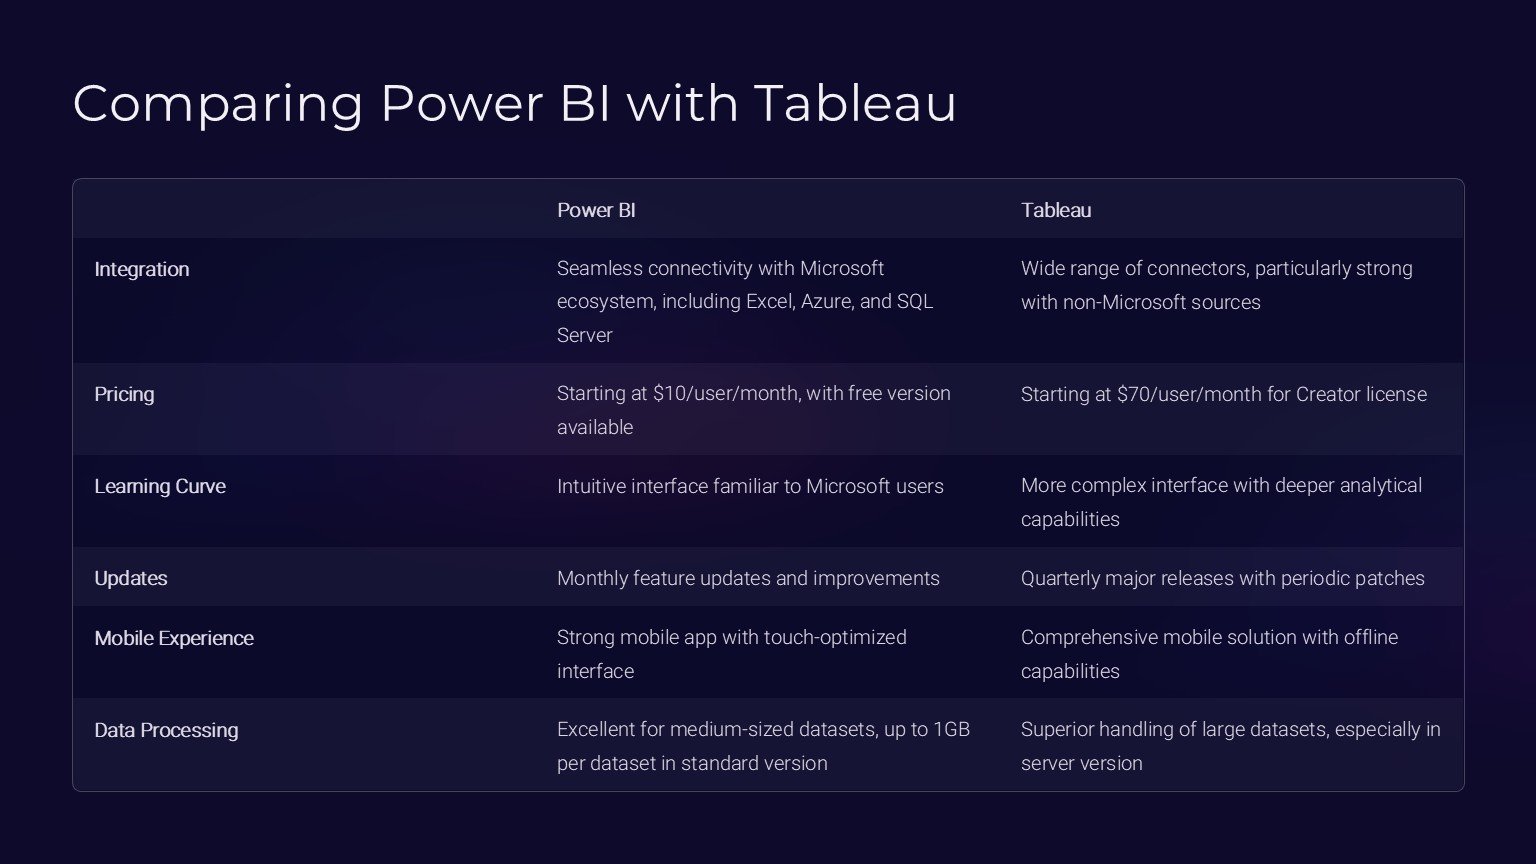Select the 'Power BI' column header

[x=596, y=210]
